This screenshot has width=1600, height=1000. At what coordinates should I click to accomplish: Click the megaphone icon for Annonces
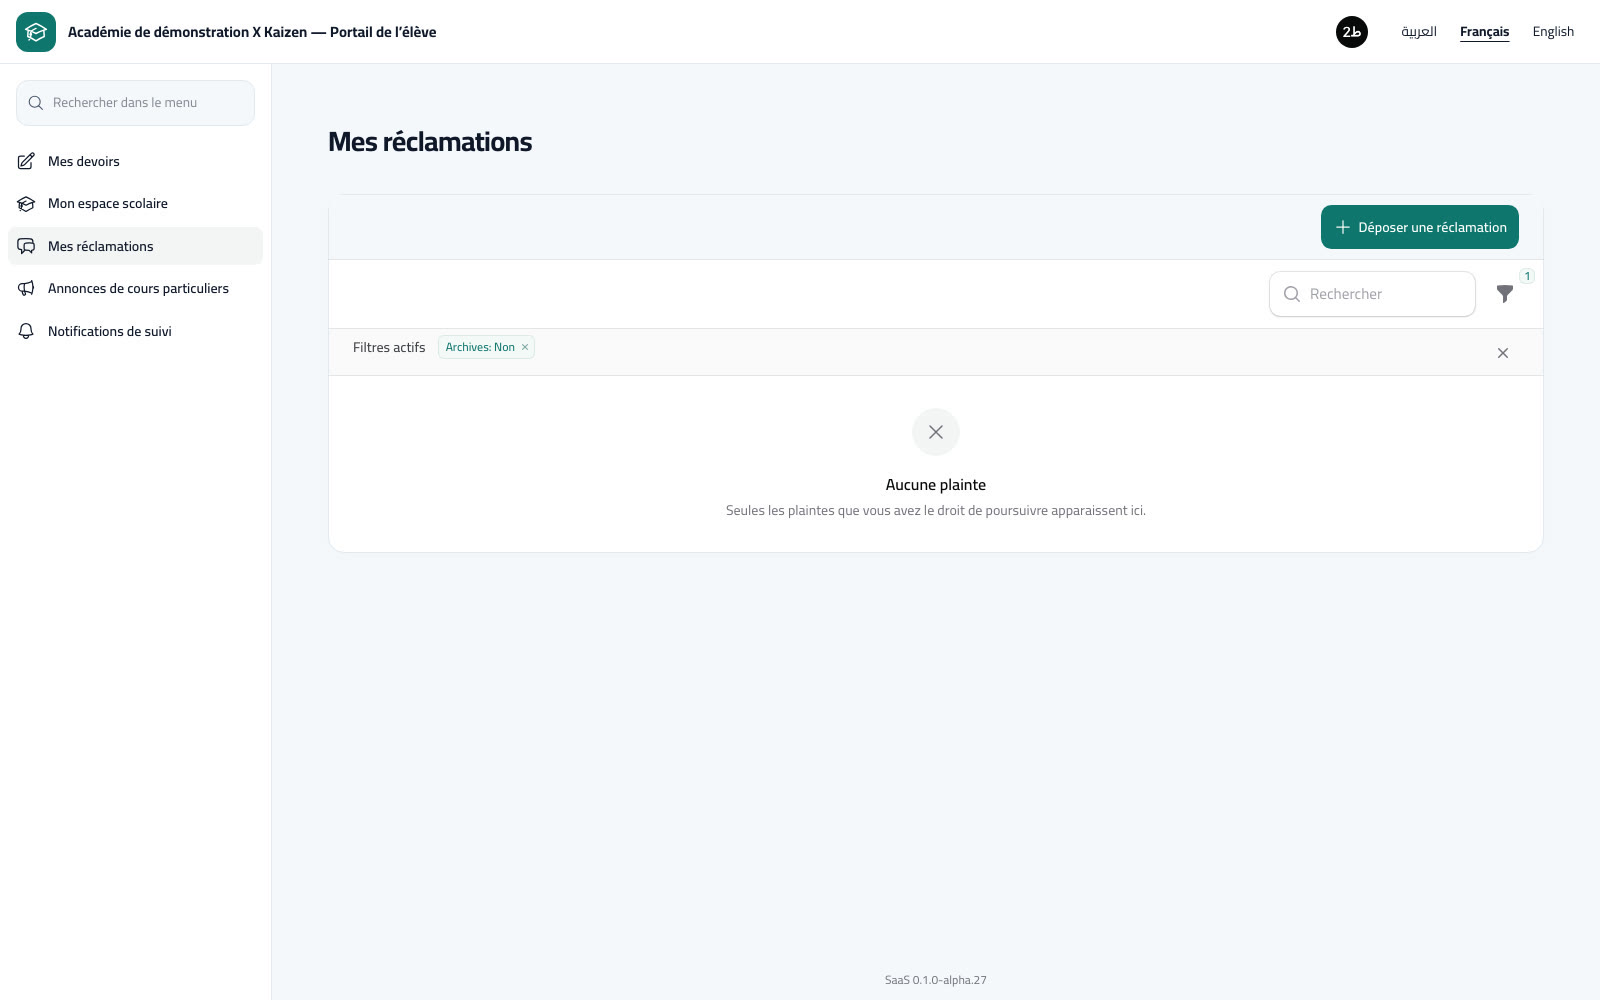26,289
